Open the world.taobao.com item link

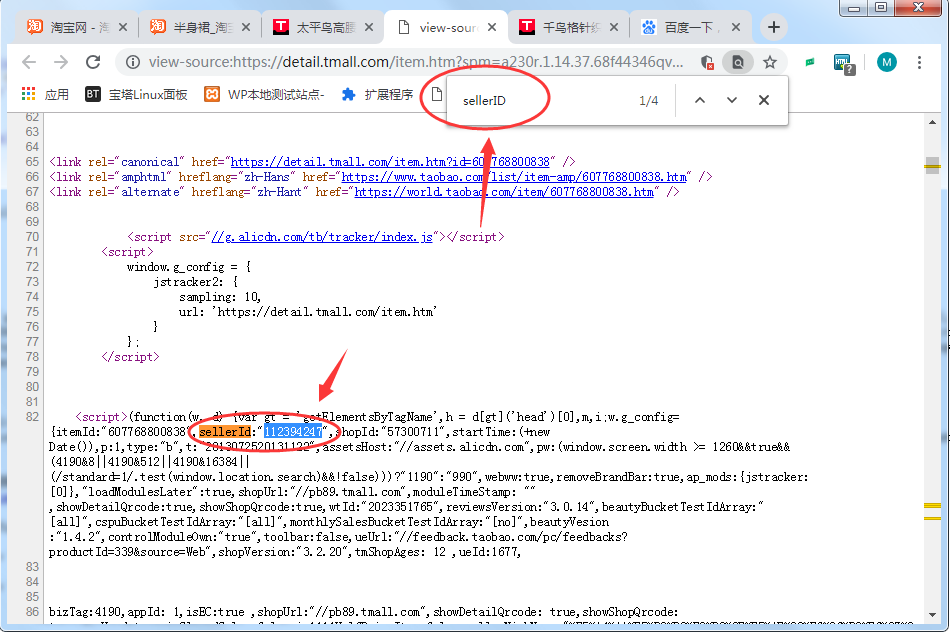pyautogui.click(x=504, y=192)
